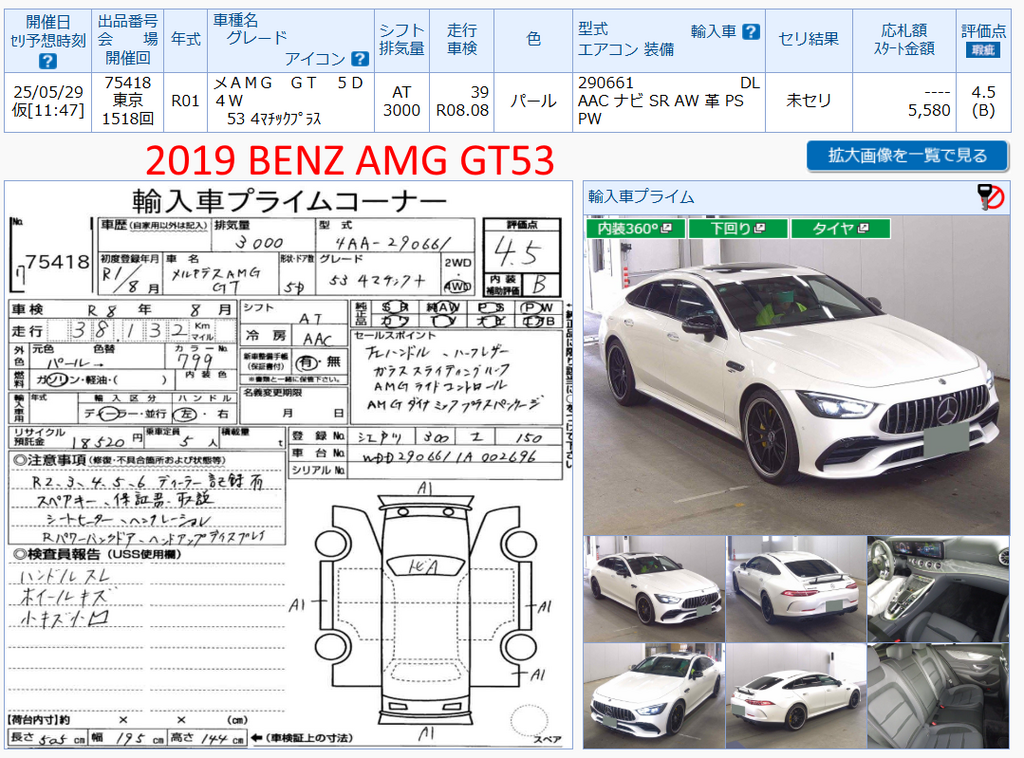Click date 25/05/29 cell
The height and width of the screenshot is (758, 1024).
[48, 92]
